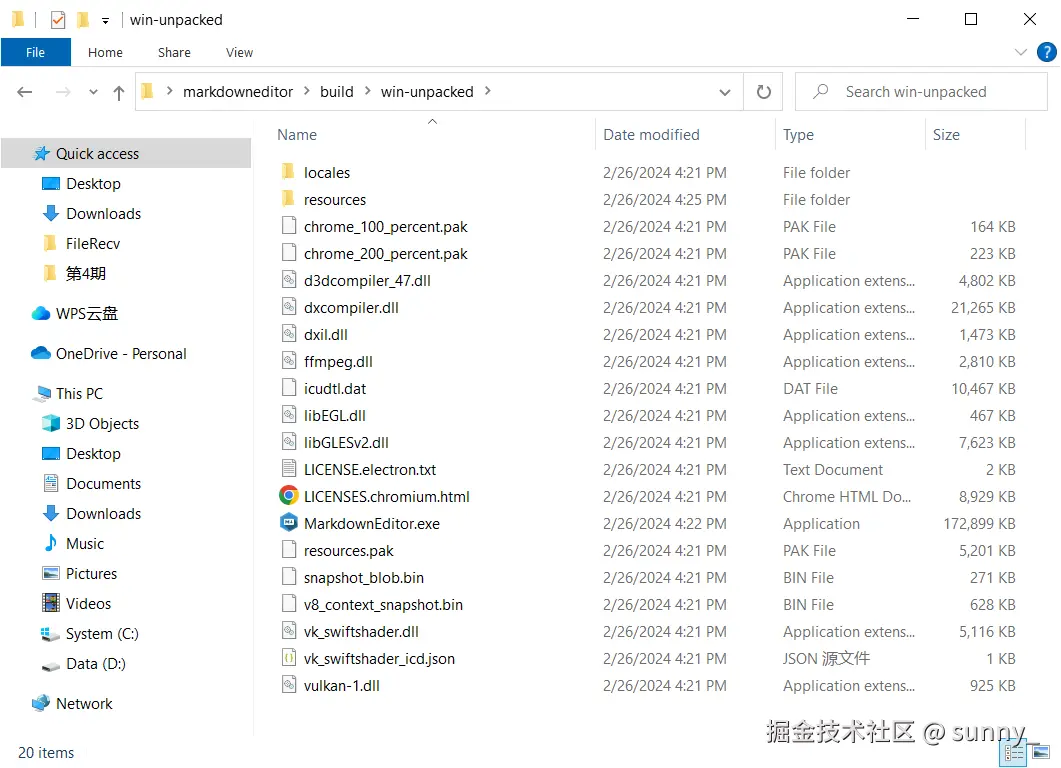Image resolution: width=1061 pixels, height=768 pixels.
Task: Expand chevron before markdowneditor in breadcrumb
Action: coord(169,91)
